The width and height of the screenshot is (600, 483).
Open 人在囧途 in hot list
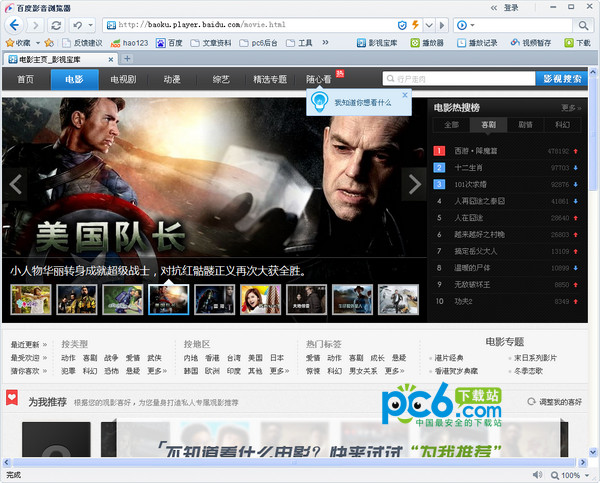(468, 218)
